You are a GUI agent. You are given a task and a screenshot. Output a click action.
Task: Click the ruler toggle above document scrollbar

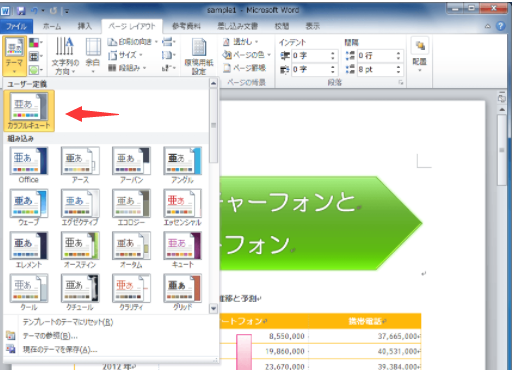point(502,98)
